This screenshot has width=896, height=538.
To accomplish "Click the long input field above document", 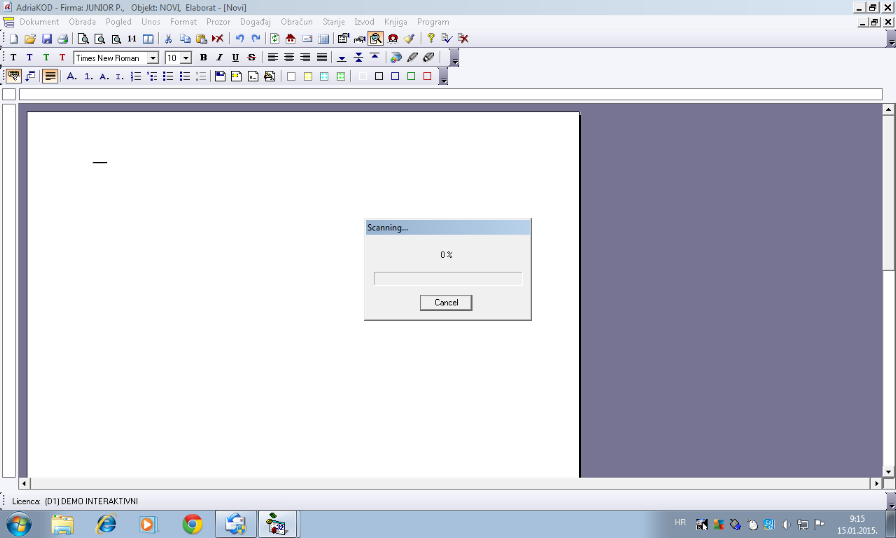I will click(x=451, y=94).
